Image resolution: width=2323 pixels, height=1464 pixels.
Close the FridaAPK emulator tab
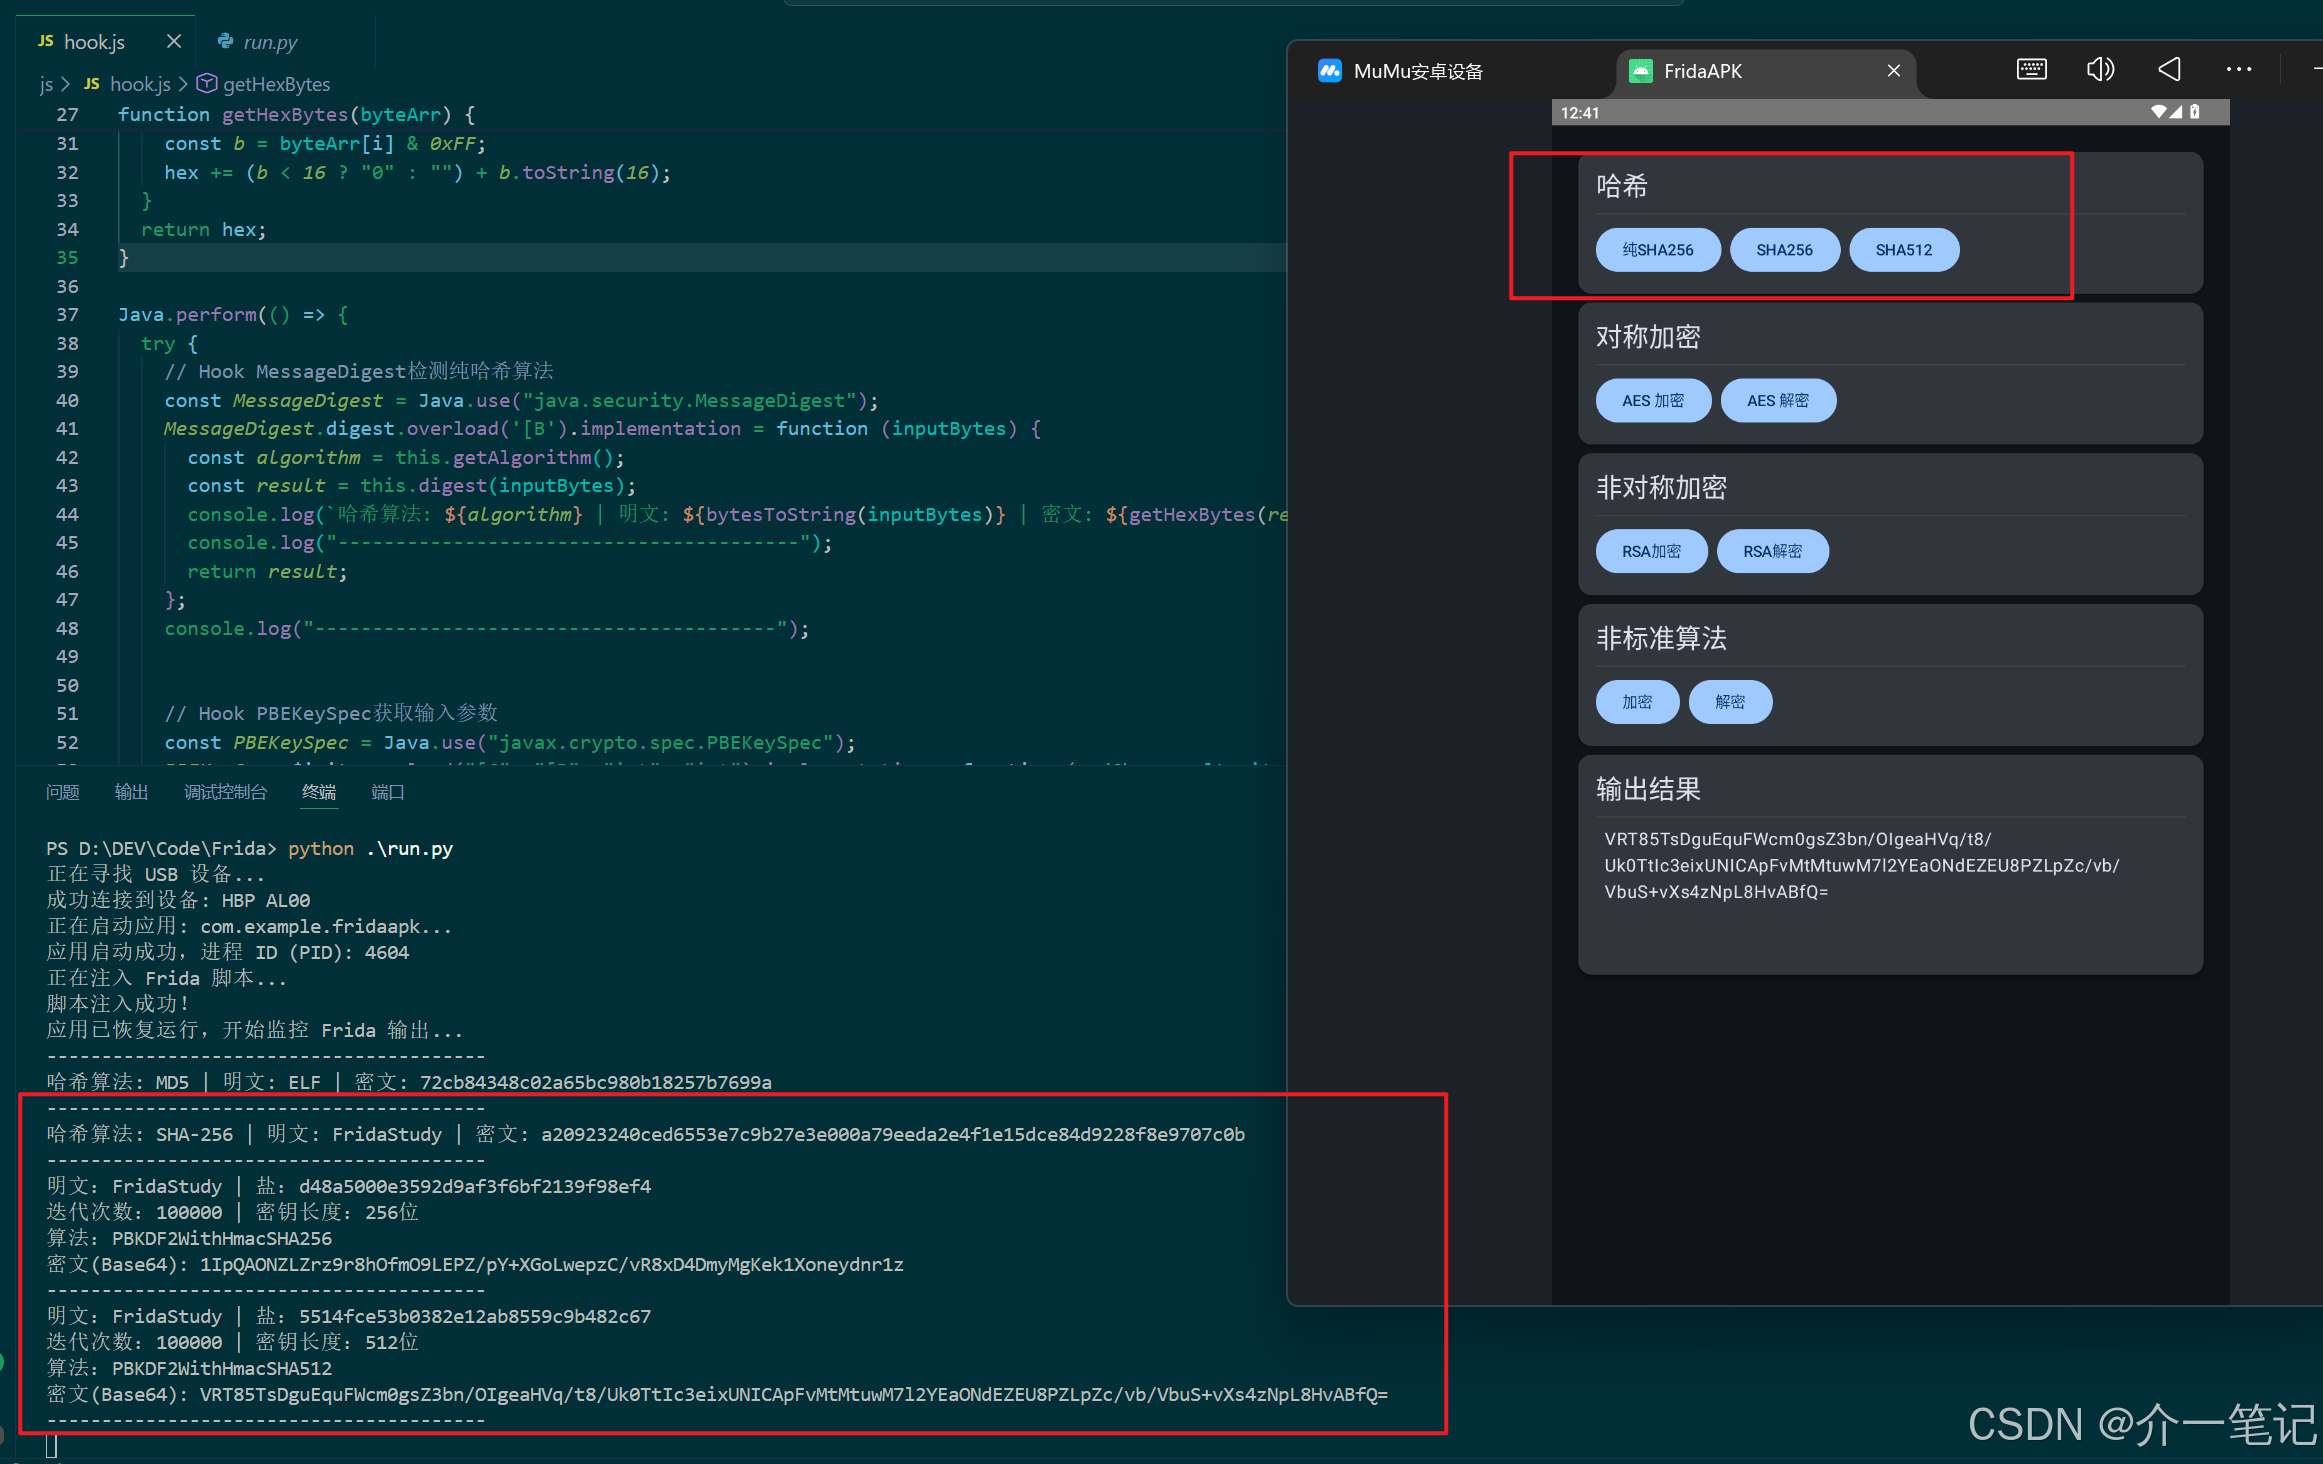pyautogui.click(x=1893, y=71)
